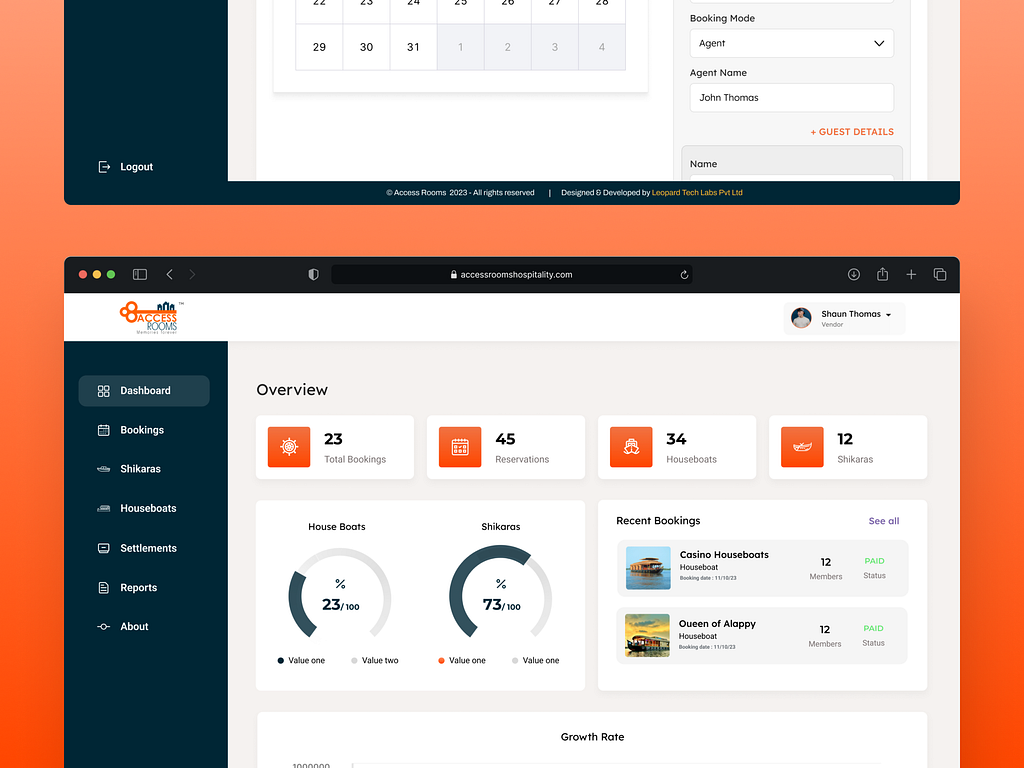Click House Boats 23/100 gauge

point(340,593)
